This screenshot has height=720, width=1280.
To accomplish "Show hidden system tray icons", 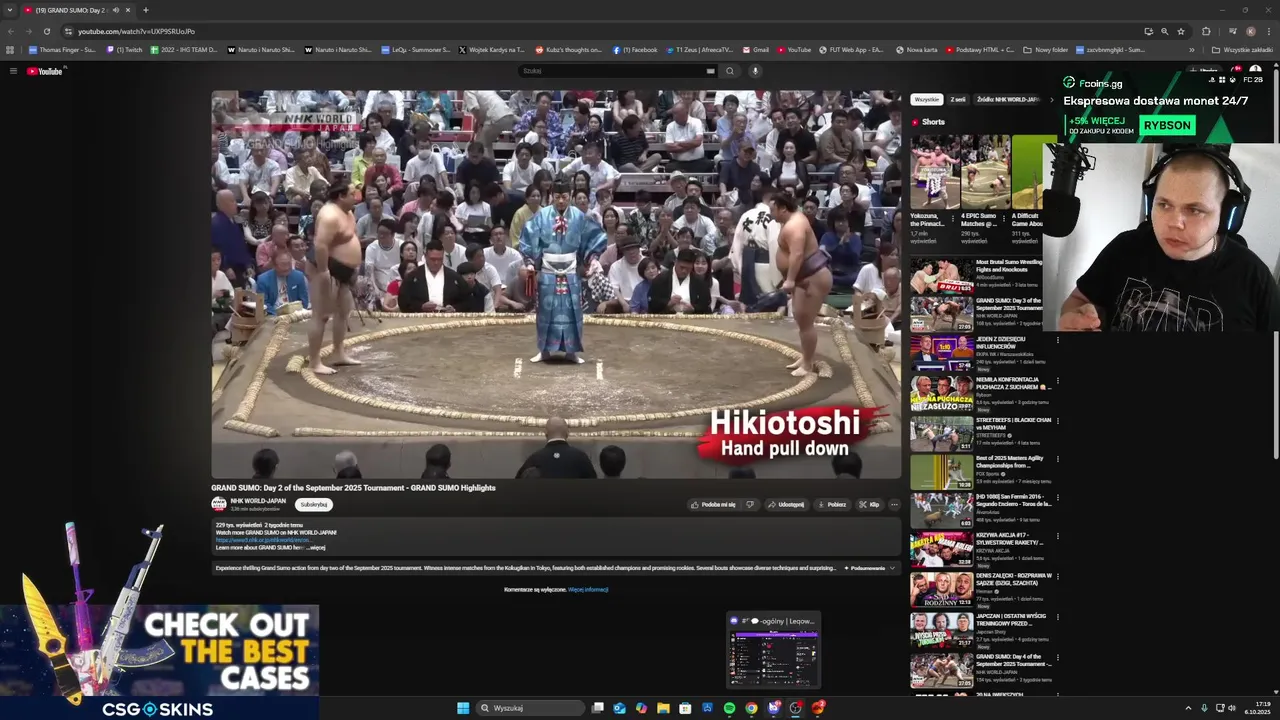I will (1188, 708).
